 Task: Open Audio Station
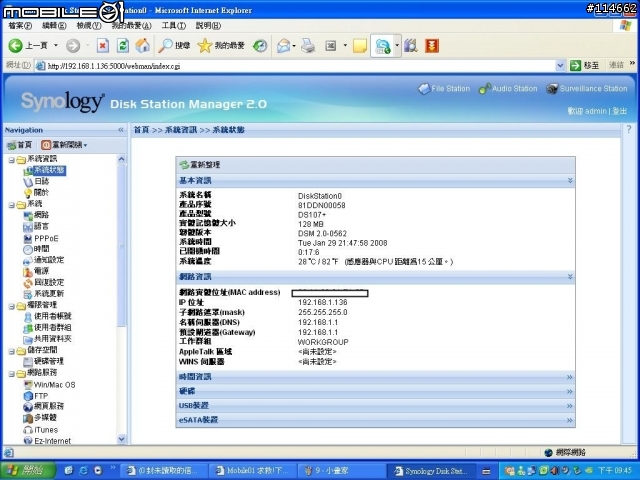tap(508, 89)
